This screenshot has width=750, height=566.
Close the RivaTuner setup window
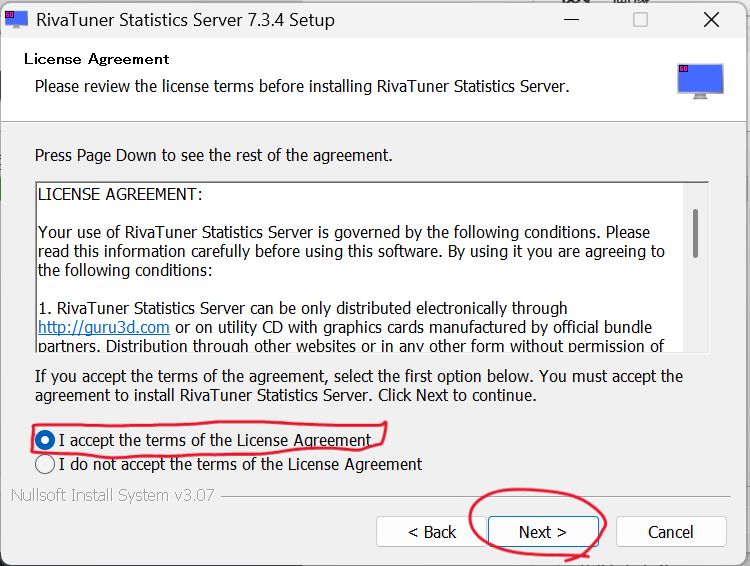coord(711,20)
